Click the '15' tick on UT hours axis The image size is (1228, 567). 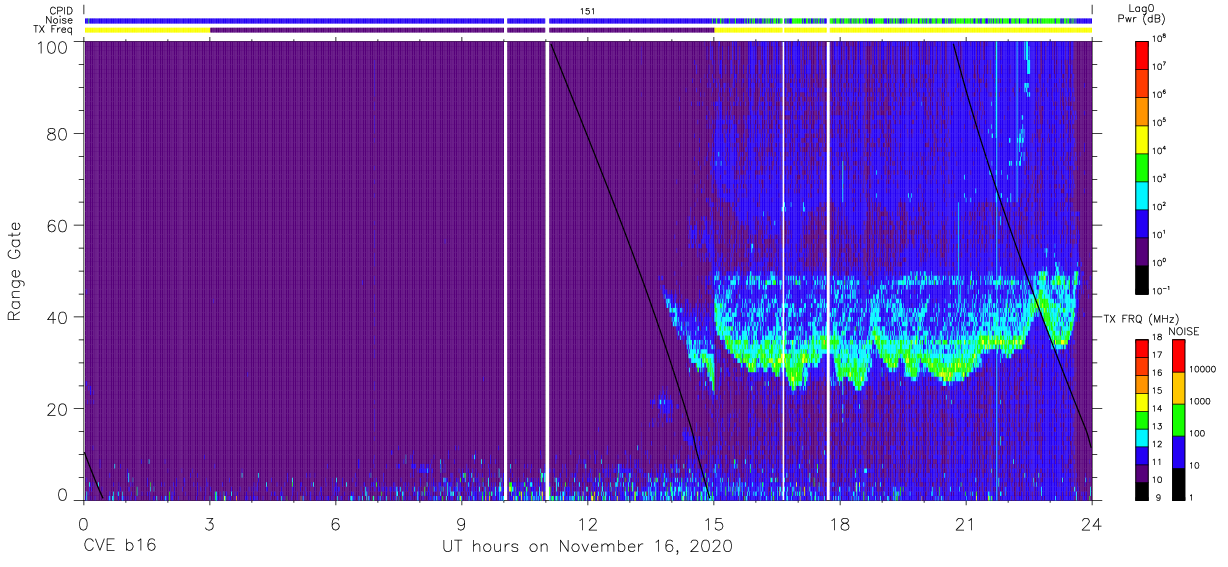(714, 523)
